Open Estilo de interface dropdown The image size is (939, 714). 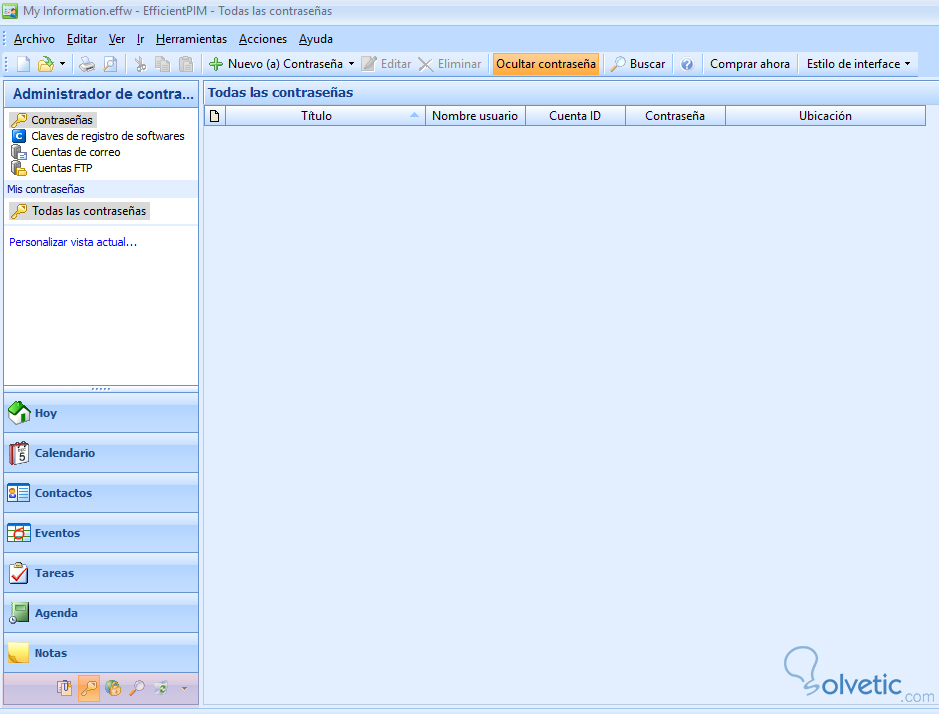click(x=858, y=64)
